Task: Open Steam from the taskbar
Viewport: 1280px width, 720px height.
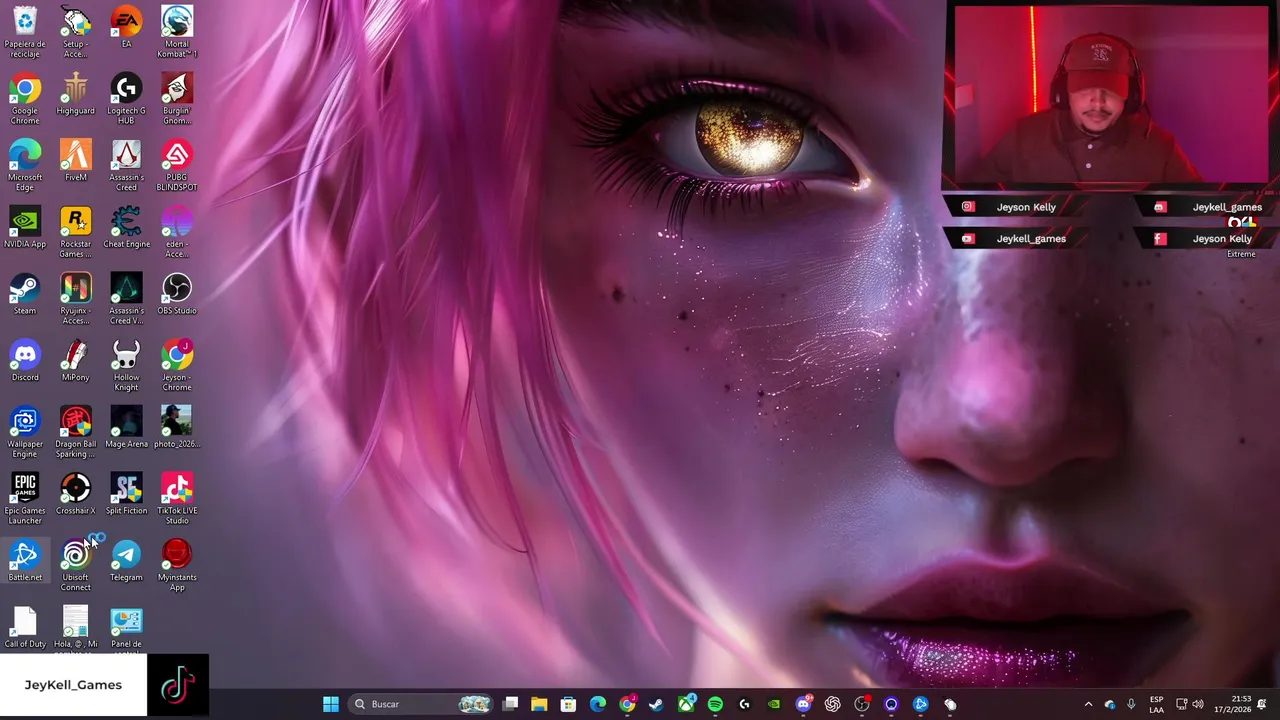Action: click(656, 704)
